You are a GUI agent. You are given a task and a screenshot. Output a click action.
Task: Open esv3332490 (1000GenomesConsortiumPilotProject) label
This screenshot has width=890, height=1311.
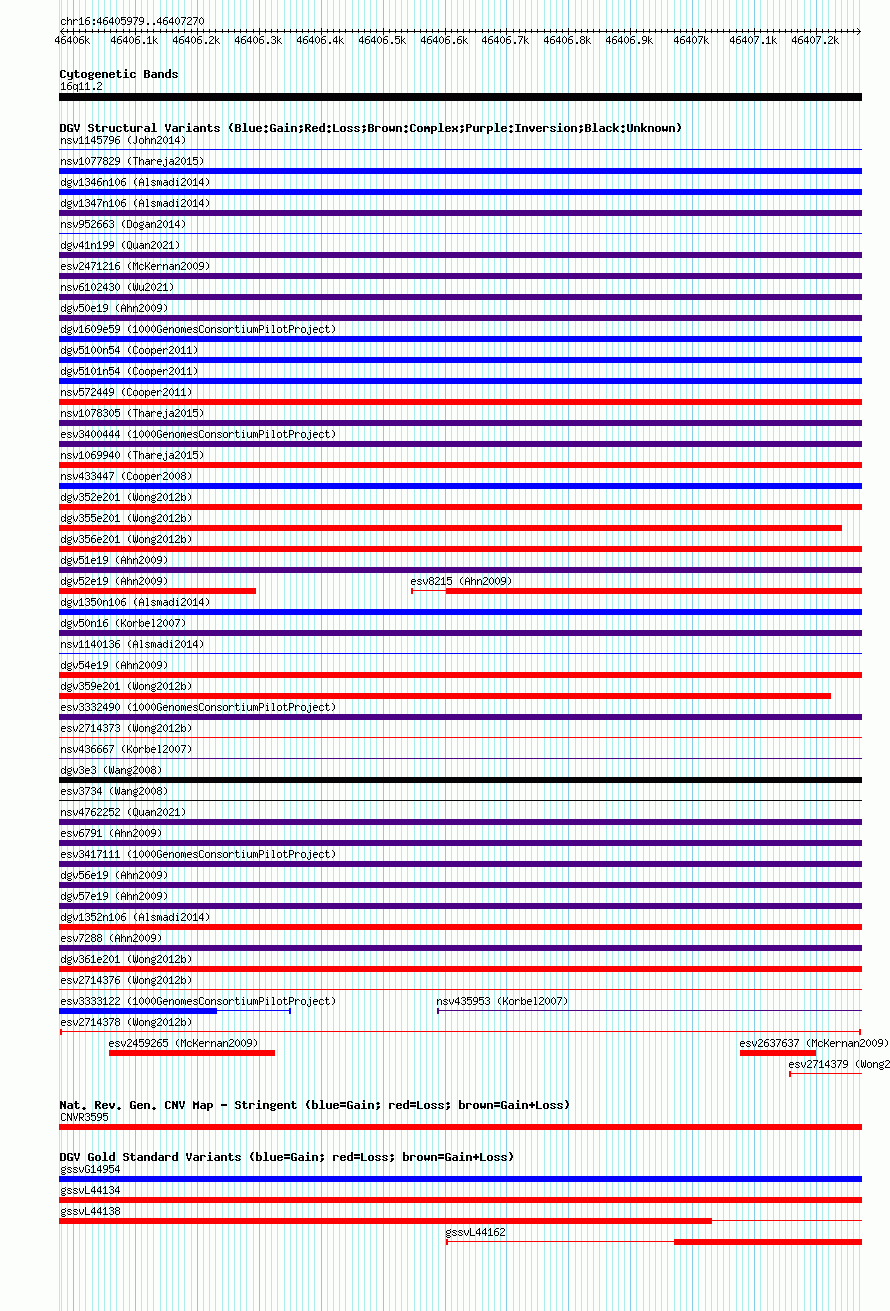click(198, 707)
